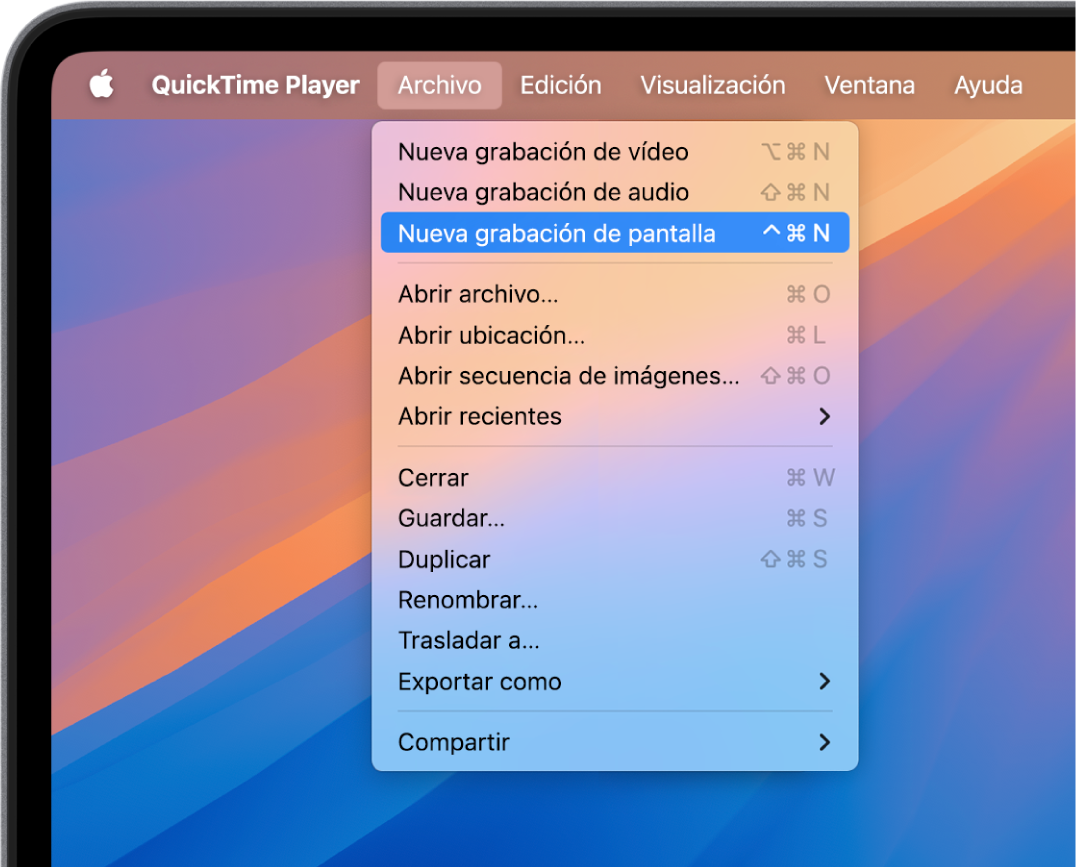The image size is (1077, 867).
Task: Select Abrir secuencia de imágenes…
Action: pos(615,376)
